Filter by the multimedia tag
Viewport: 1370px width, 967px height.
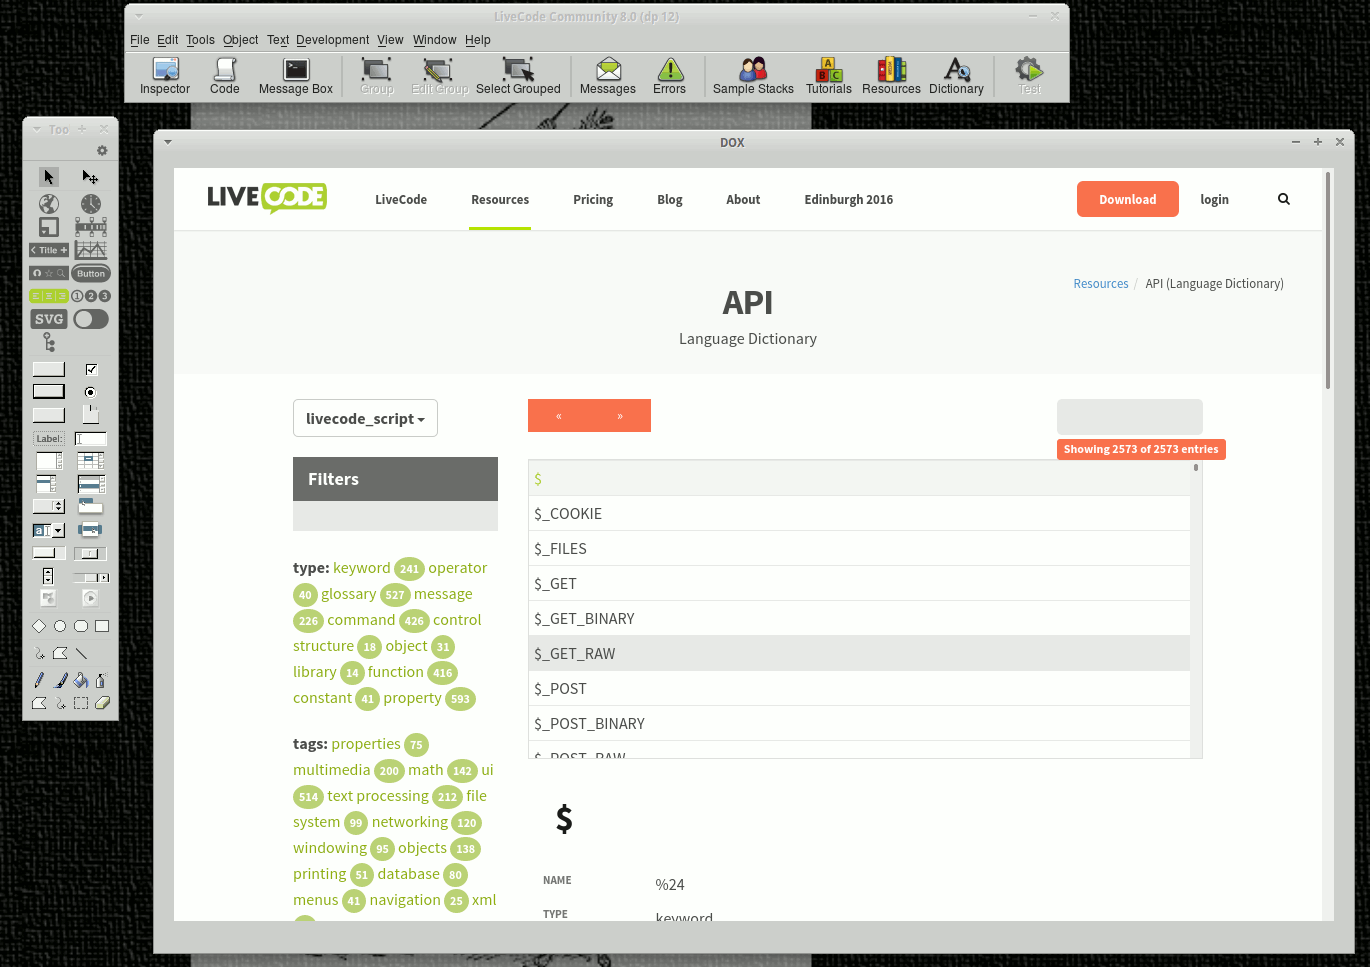pos(332,770)
